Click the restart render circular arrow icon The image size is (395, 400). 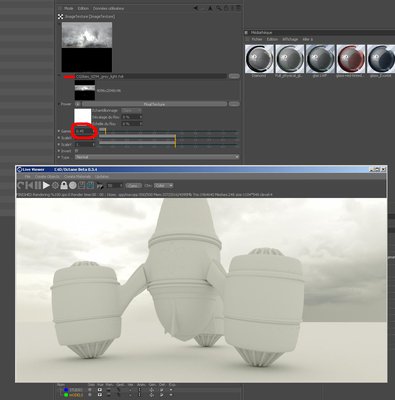point(21,186)
